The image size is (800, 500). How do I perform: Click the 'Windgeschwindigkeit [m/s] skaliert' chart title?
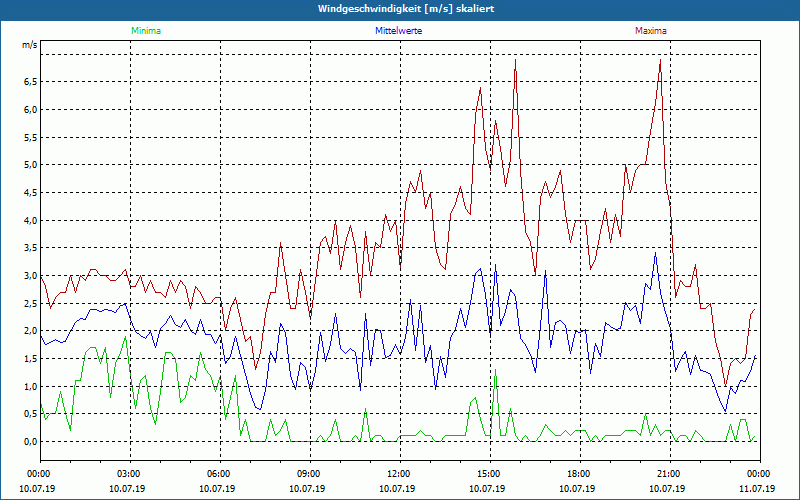point(406,9)
